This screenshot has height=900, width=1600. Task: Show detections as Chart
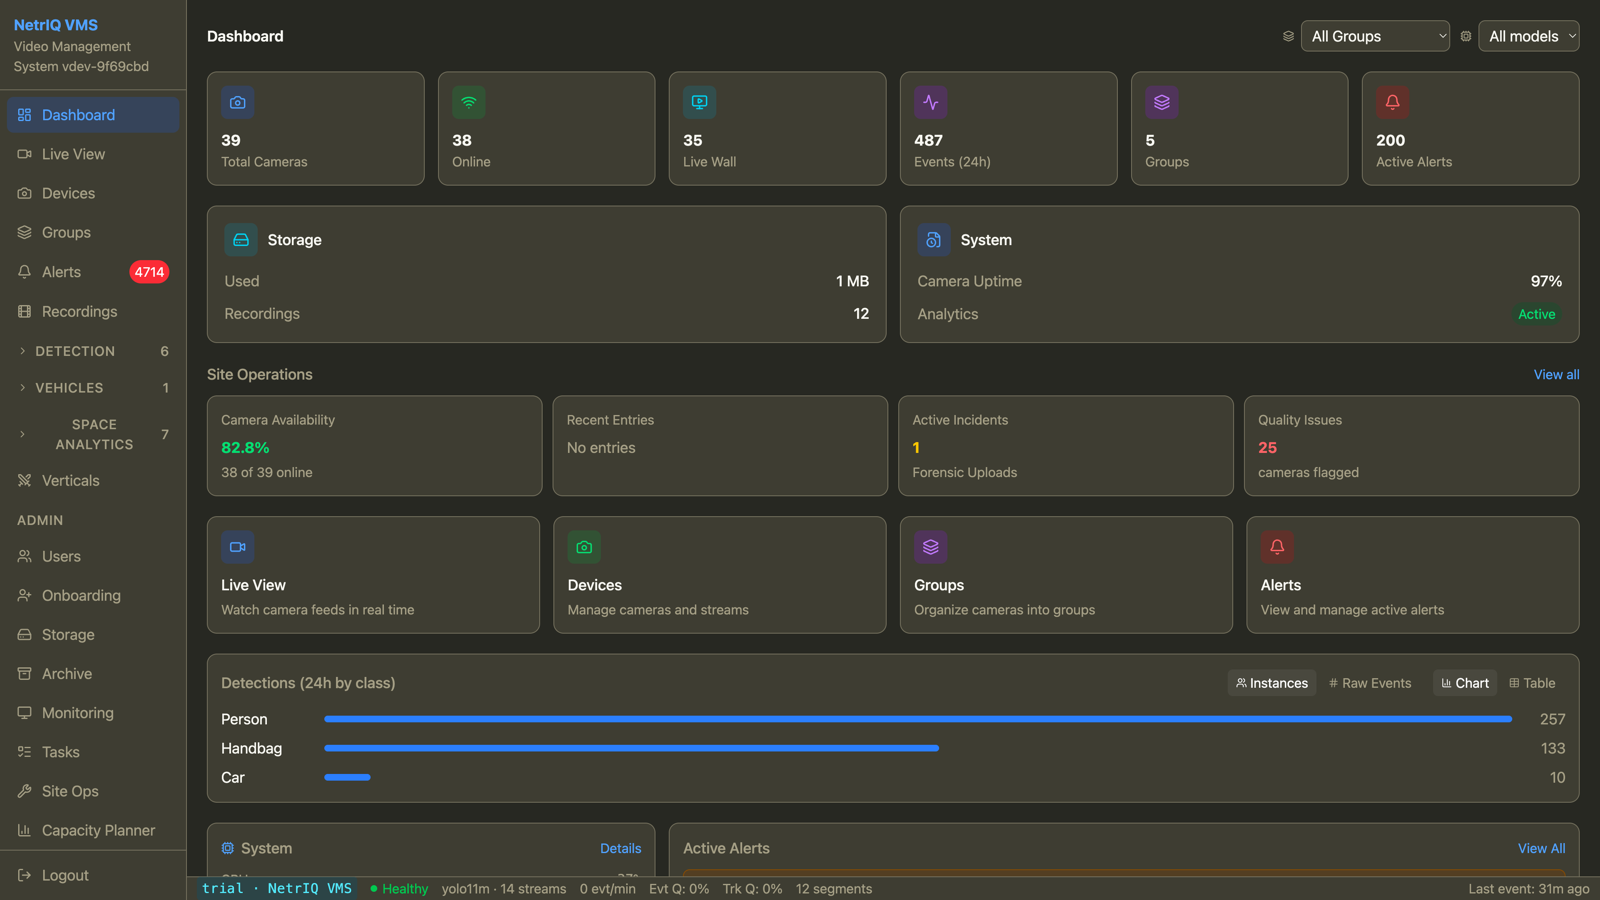click(1465, 683)
